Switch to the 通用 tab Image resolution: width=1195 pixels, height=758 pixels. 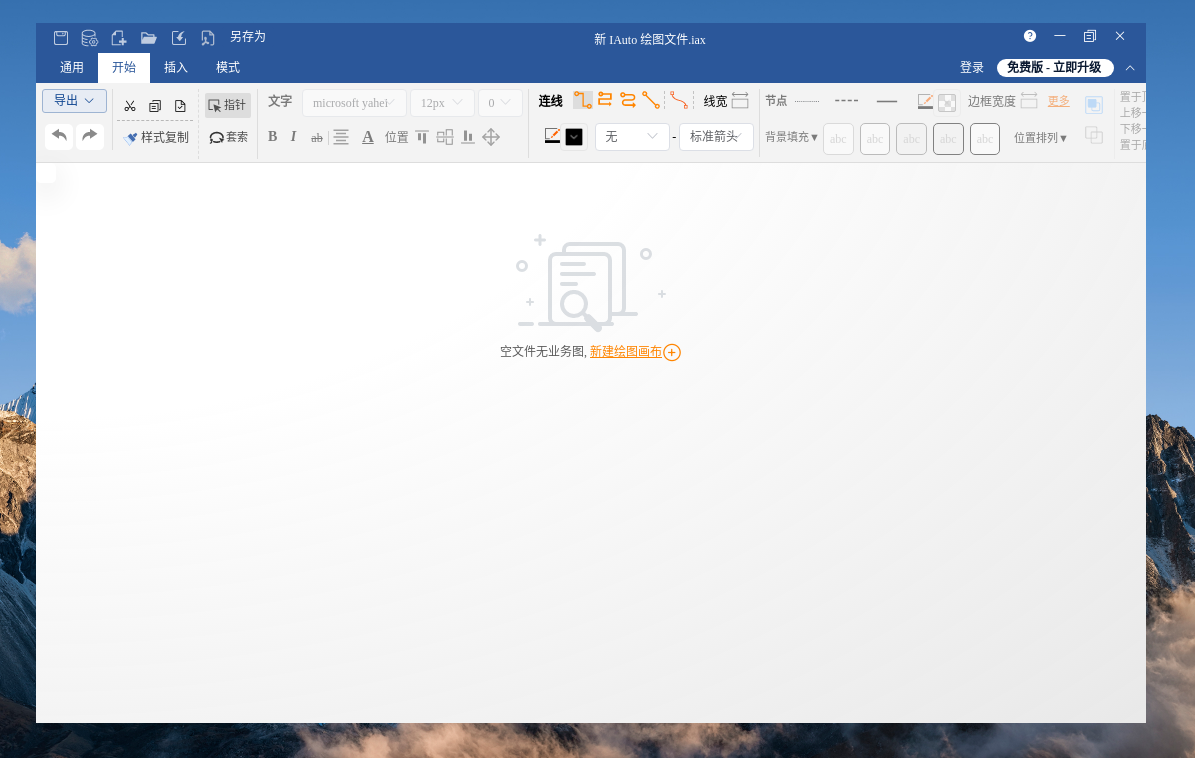click(72, 68)
